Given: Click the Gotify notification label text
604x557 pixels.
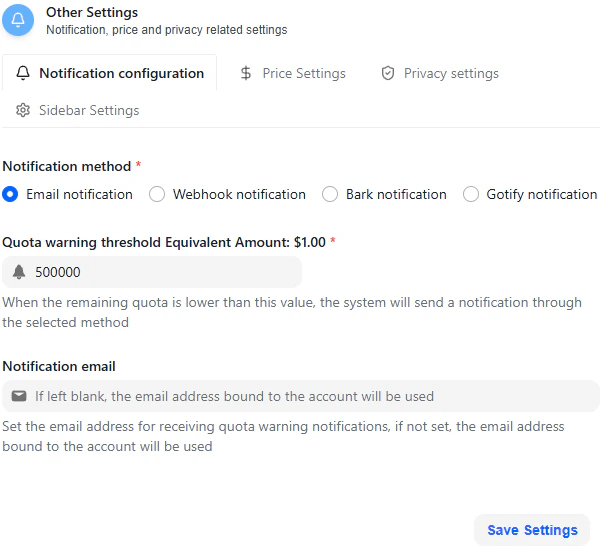Looking at the screenshot, I should (x=542, y=195).
